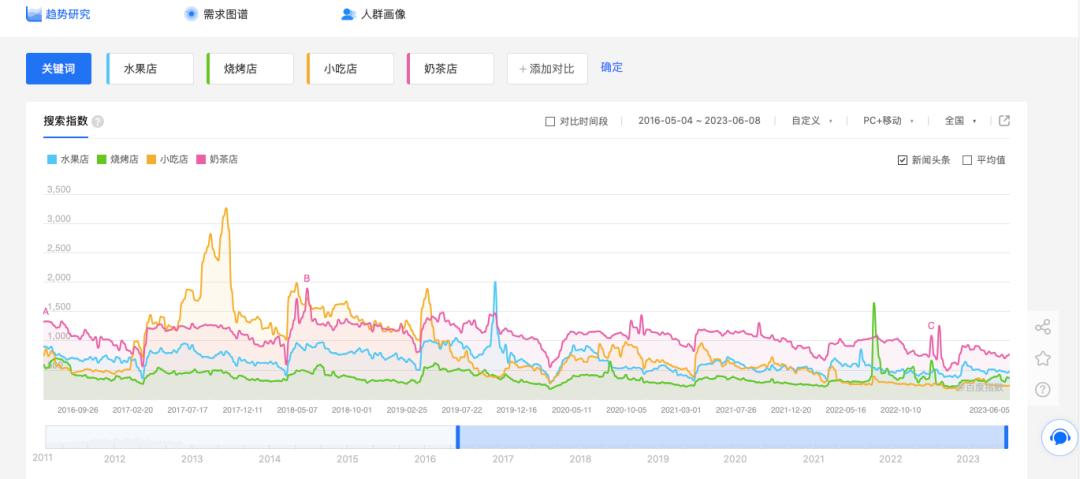Click the left handle of time range slider

tap(457, 437)
